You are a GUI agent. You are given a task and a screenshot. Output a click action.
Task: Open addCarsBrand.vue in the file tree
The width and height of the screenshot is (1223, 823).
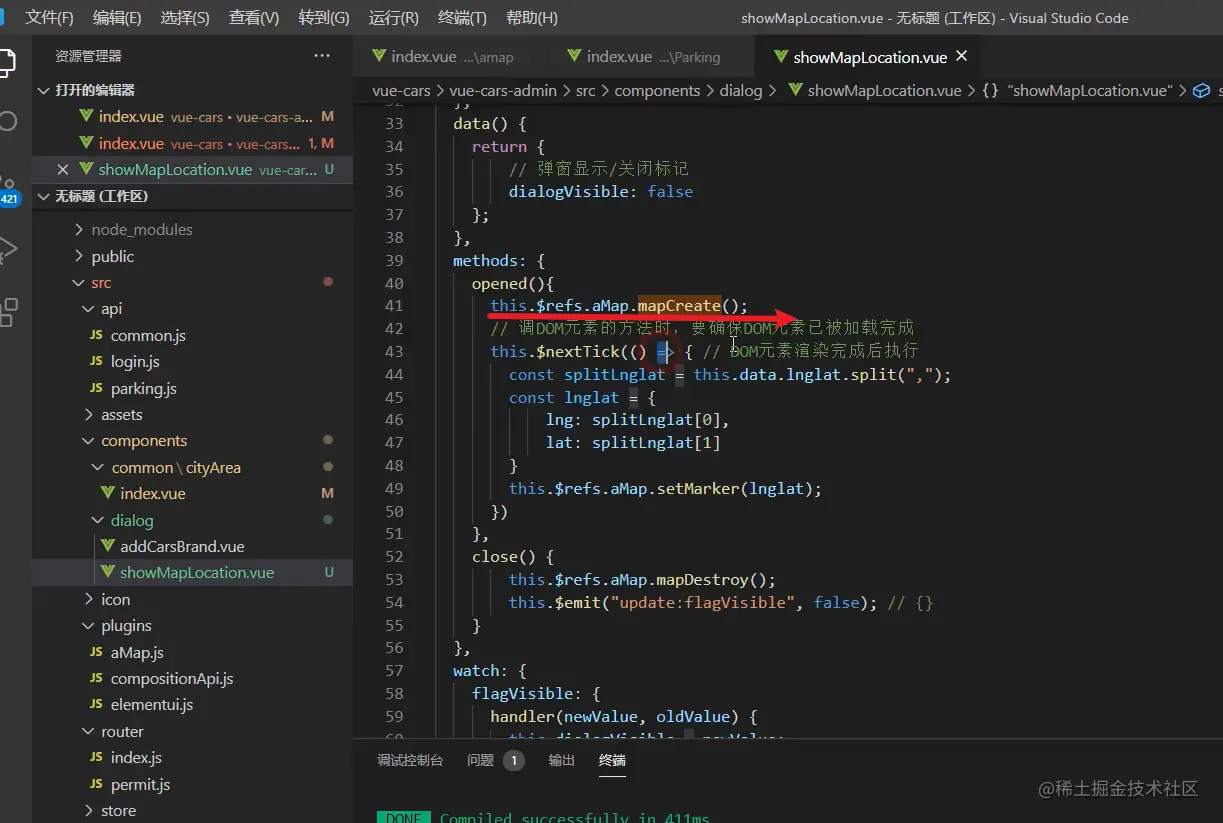pos(182,547)
